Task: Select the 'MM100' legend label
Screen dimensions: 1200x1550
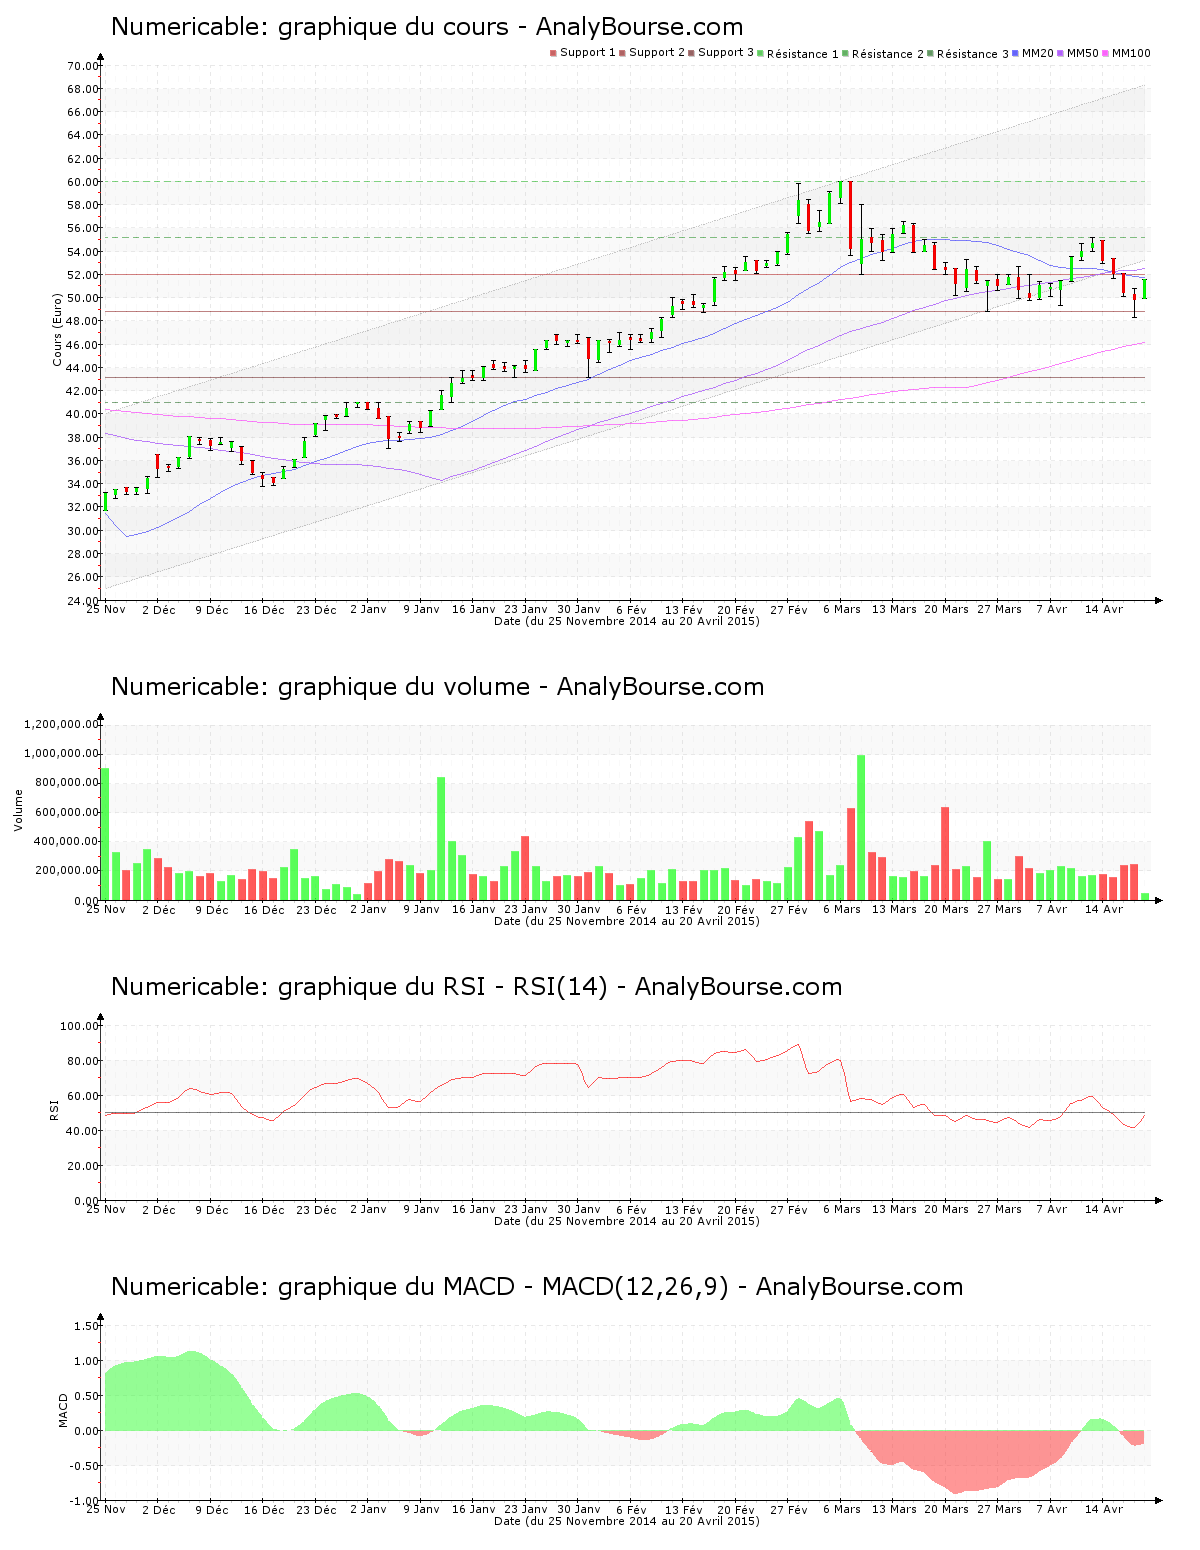Action: tap(1131, 53)
